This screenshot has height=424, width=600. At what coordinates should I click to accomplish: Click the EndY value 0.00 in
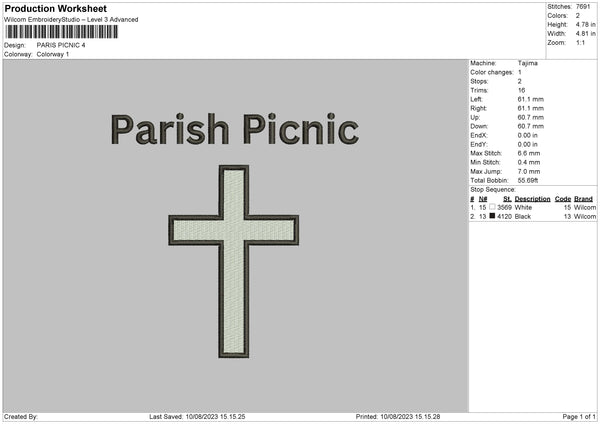(528, 145)
